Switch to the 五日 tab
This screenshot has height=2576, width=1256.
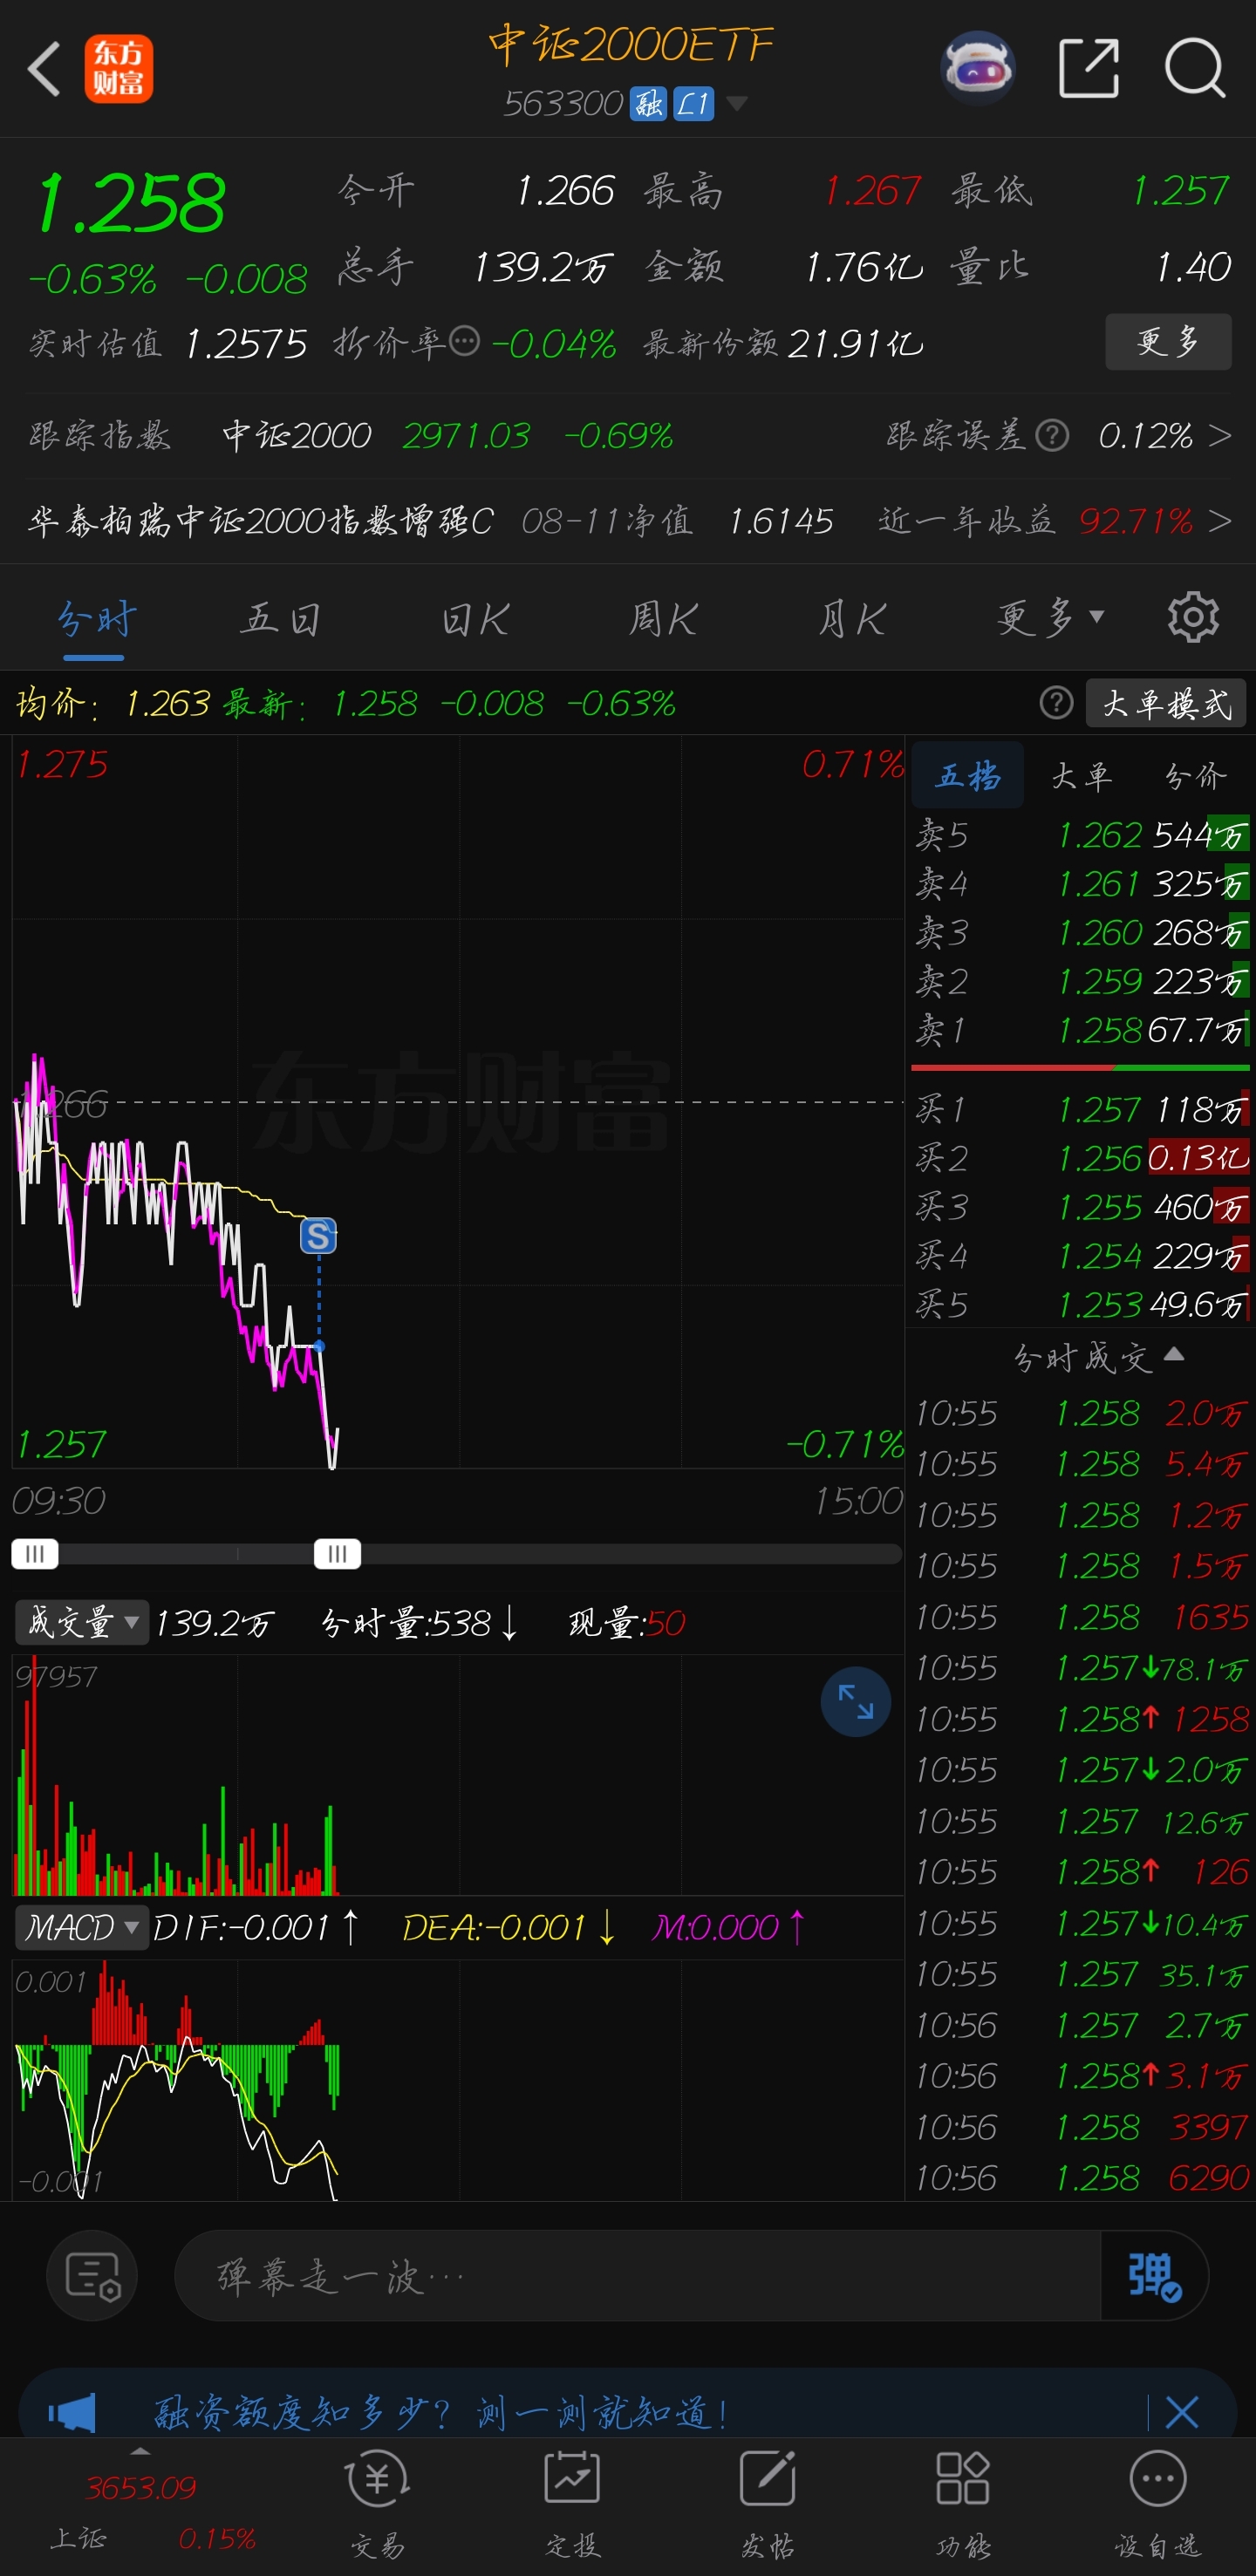tap(282, 618)
